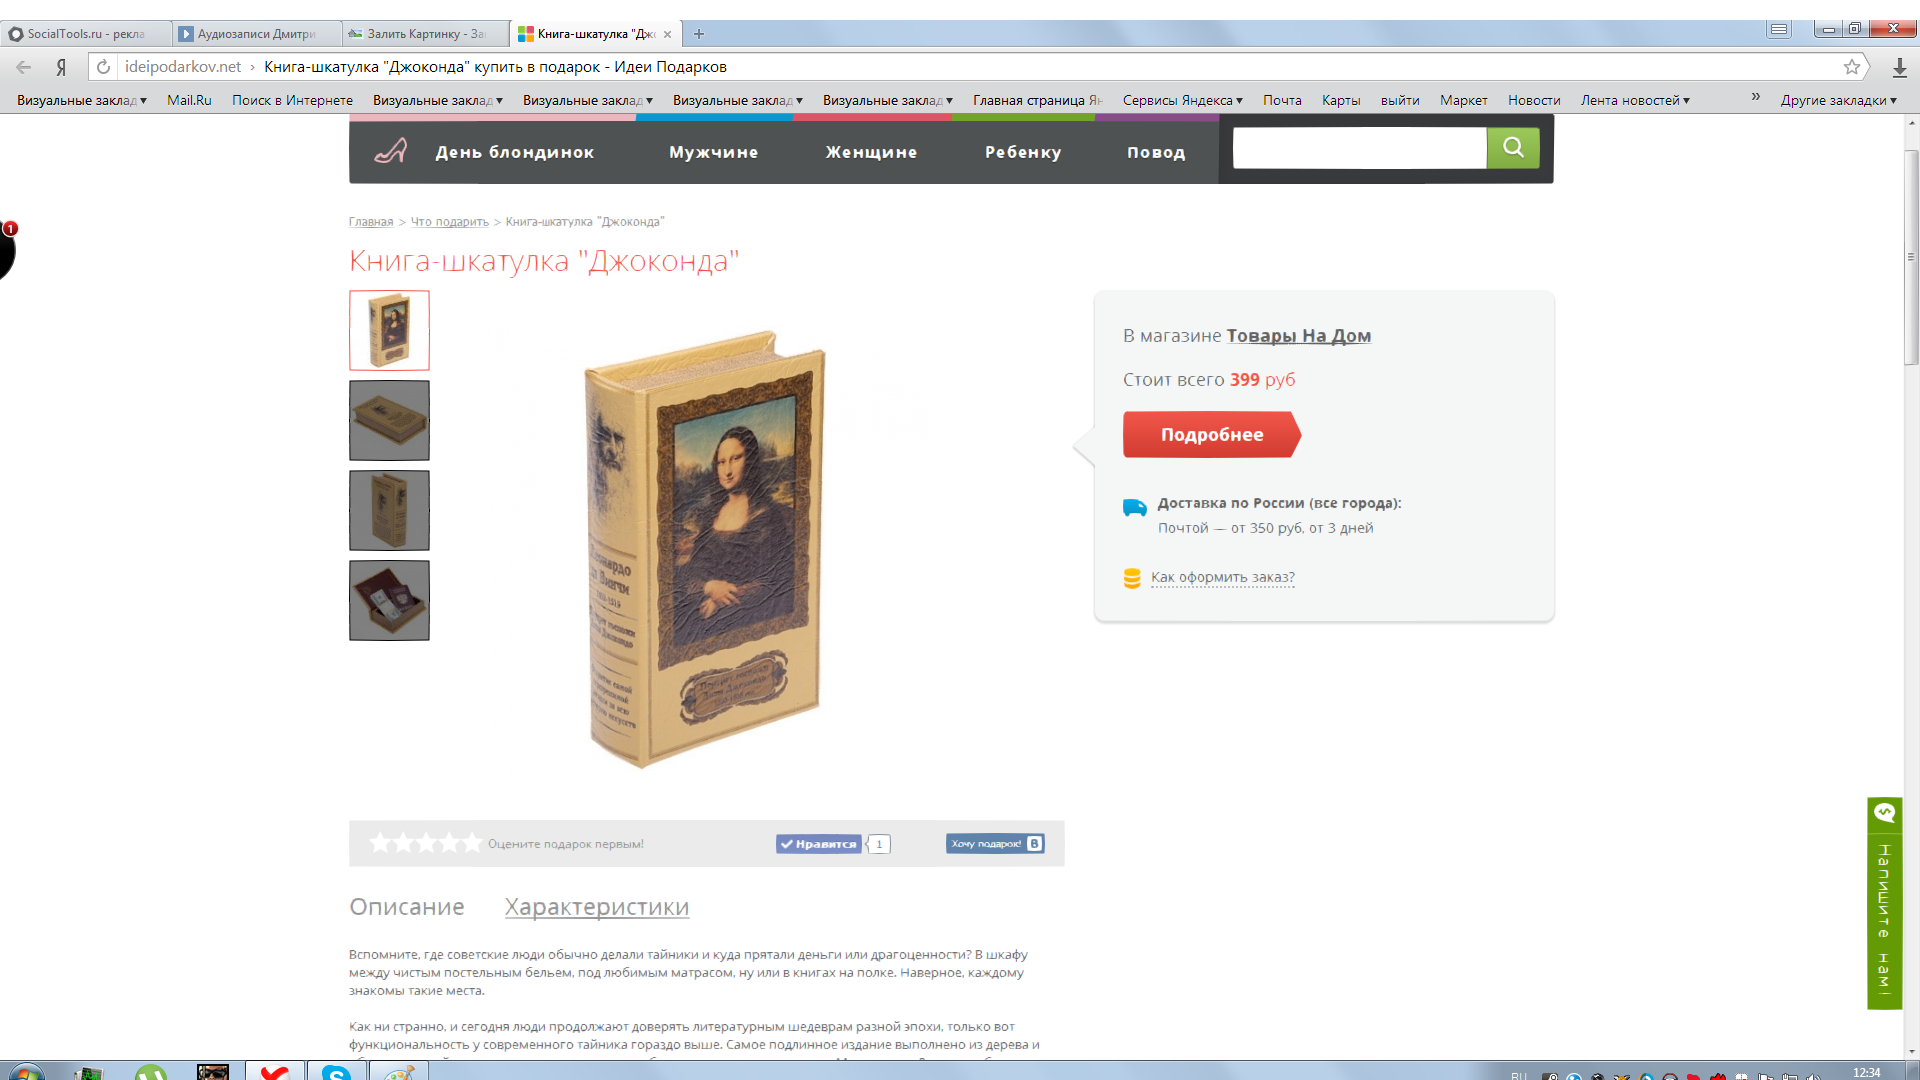1920x1080 pixels.
Task: Switch to the Характеристики tab
Action: (x=597, y=907)
